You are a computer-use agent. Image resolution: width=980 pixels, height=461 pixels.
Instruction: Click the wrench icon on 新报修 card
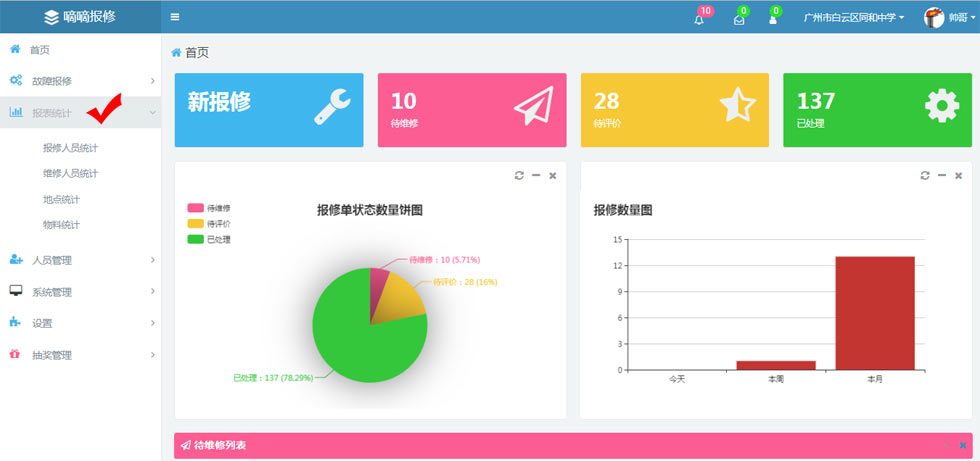[x=332, y=107]
